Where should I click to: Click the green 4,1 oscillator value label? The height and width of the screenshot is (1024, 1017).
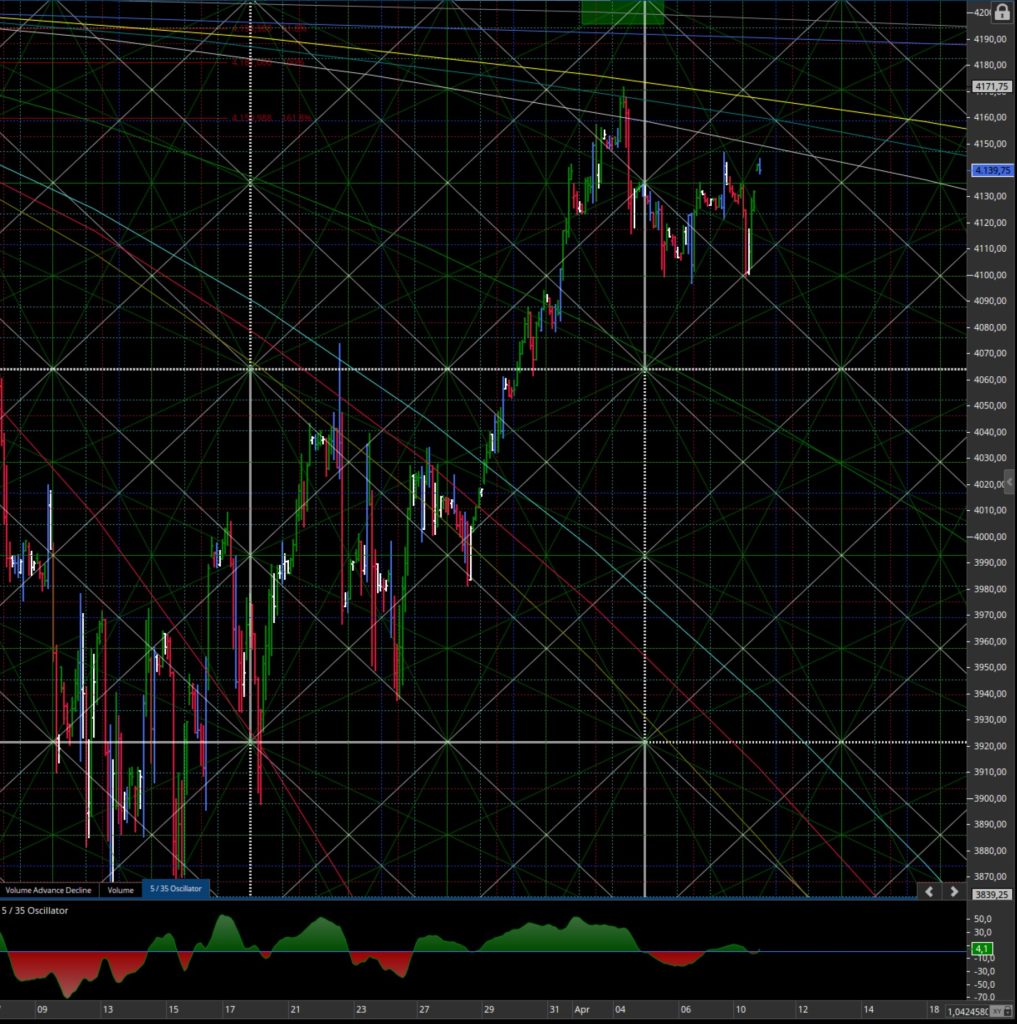click(982, 948)
